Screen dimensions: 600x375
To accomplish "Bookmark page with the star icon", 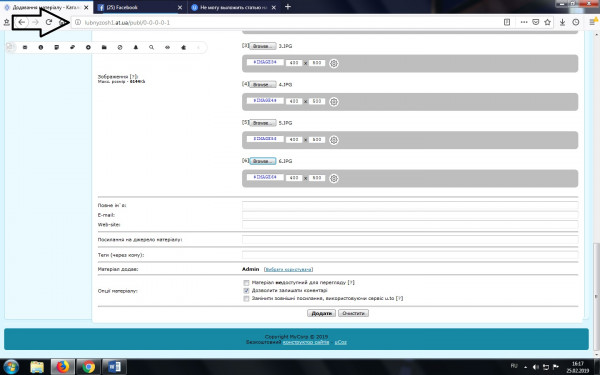I will pyautogui.click(x=548, y=22).
